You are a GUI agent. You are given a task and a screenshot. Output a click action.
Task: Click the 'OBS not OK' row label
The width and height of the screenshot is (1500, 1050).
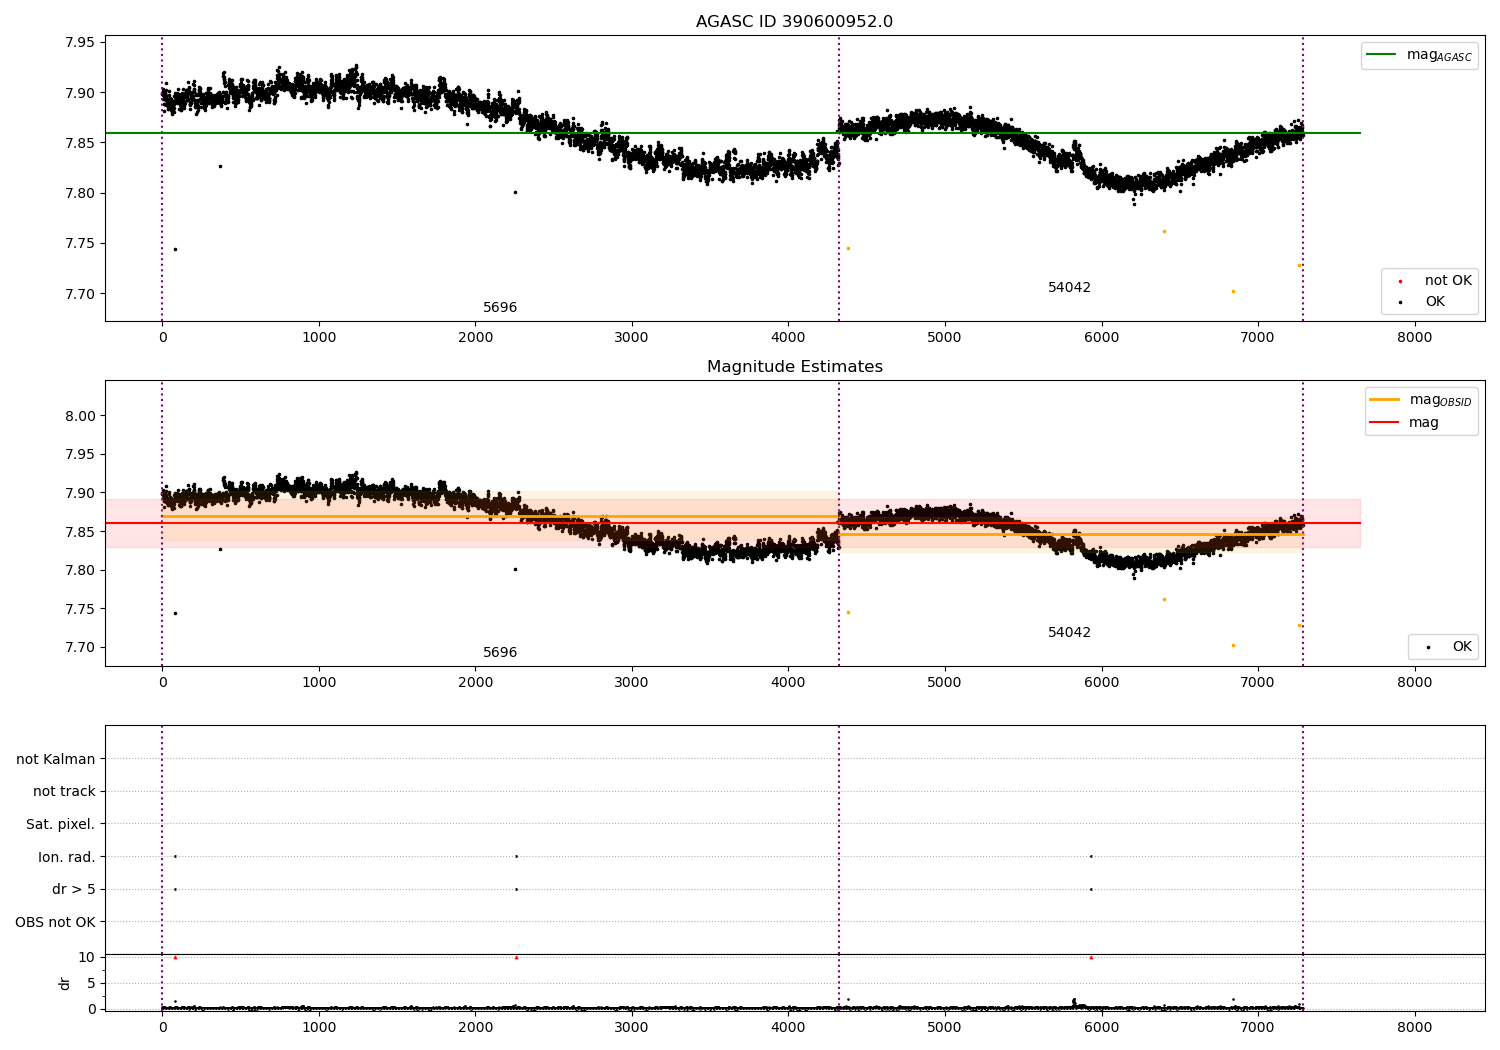pyautogui.click(x=56, y=922)
